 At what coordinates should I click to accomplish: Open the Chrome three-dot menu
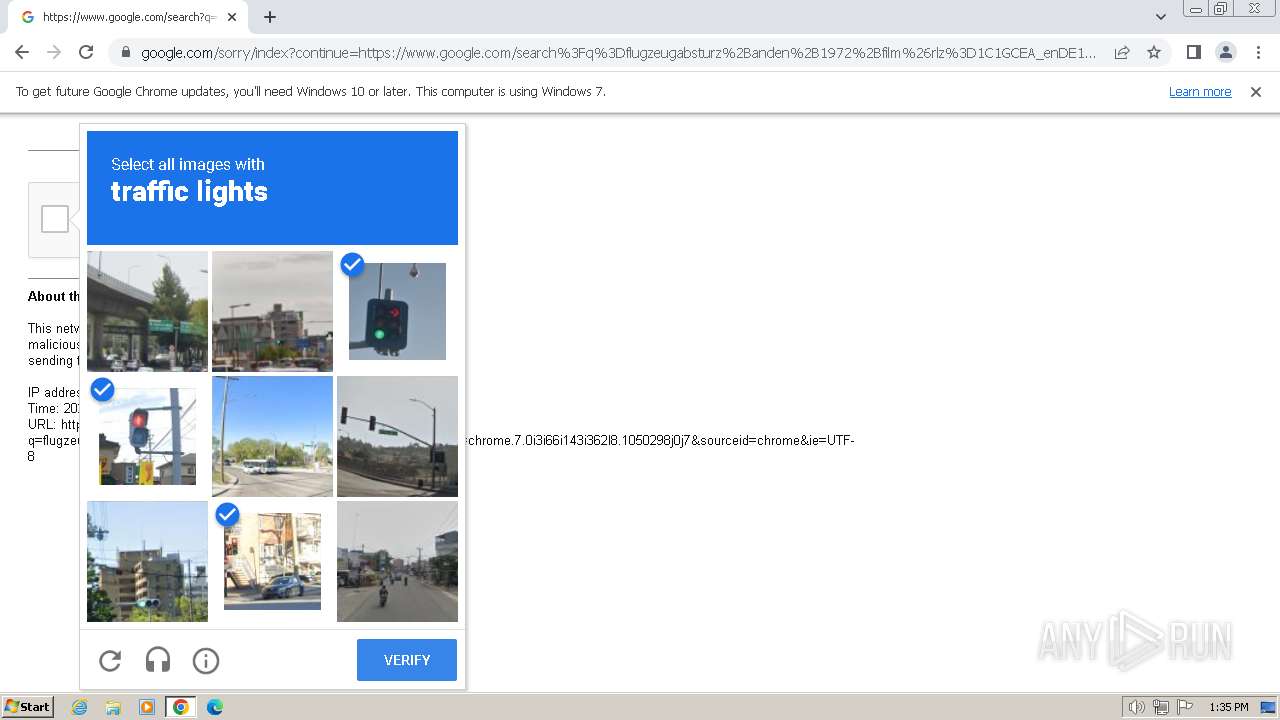pos(1258,52)
